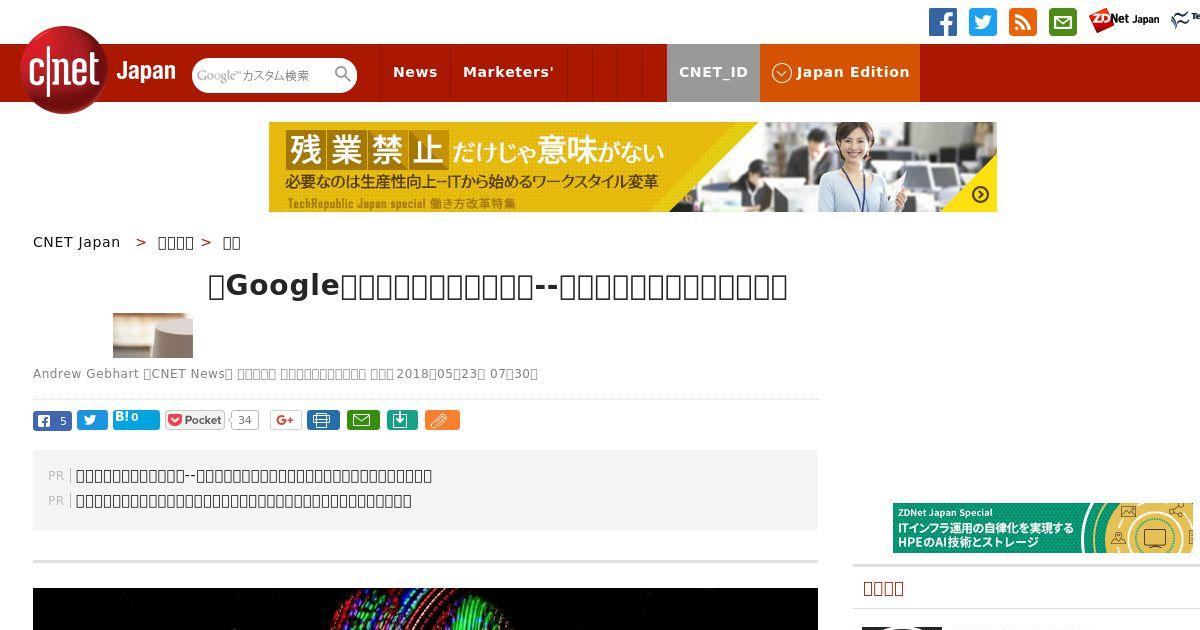Viewport: 1200px width, 630px height.
Task: Open the small article thumbnail under headline
Action: 153,335
